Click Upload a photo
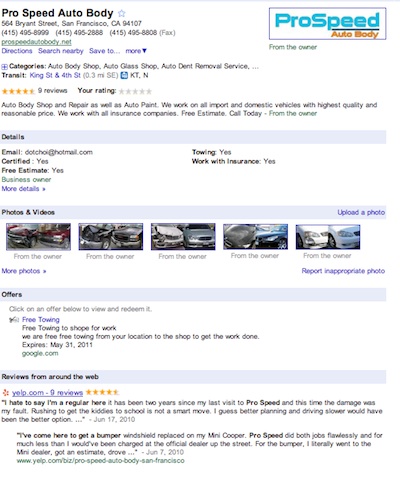 361,213
